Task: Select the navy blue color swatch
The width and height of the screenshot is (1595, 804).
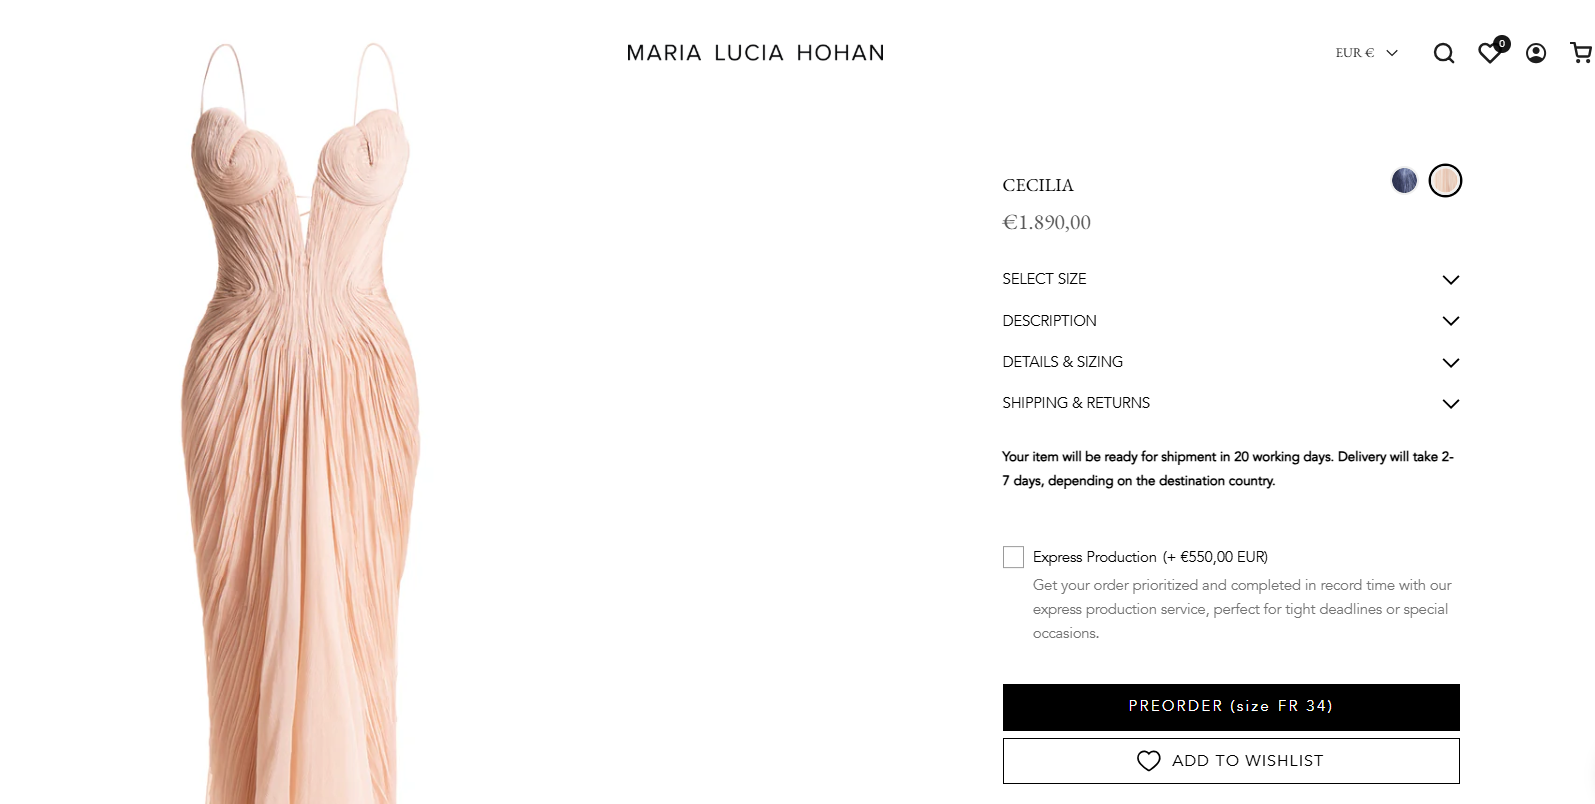Action: click(1404, 181)
